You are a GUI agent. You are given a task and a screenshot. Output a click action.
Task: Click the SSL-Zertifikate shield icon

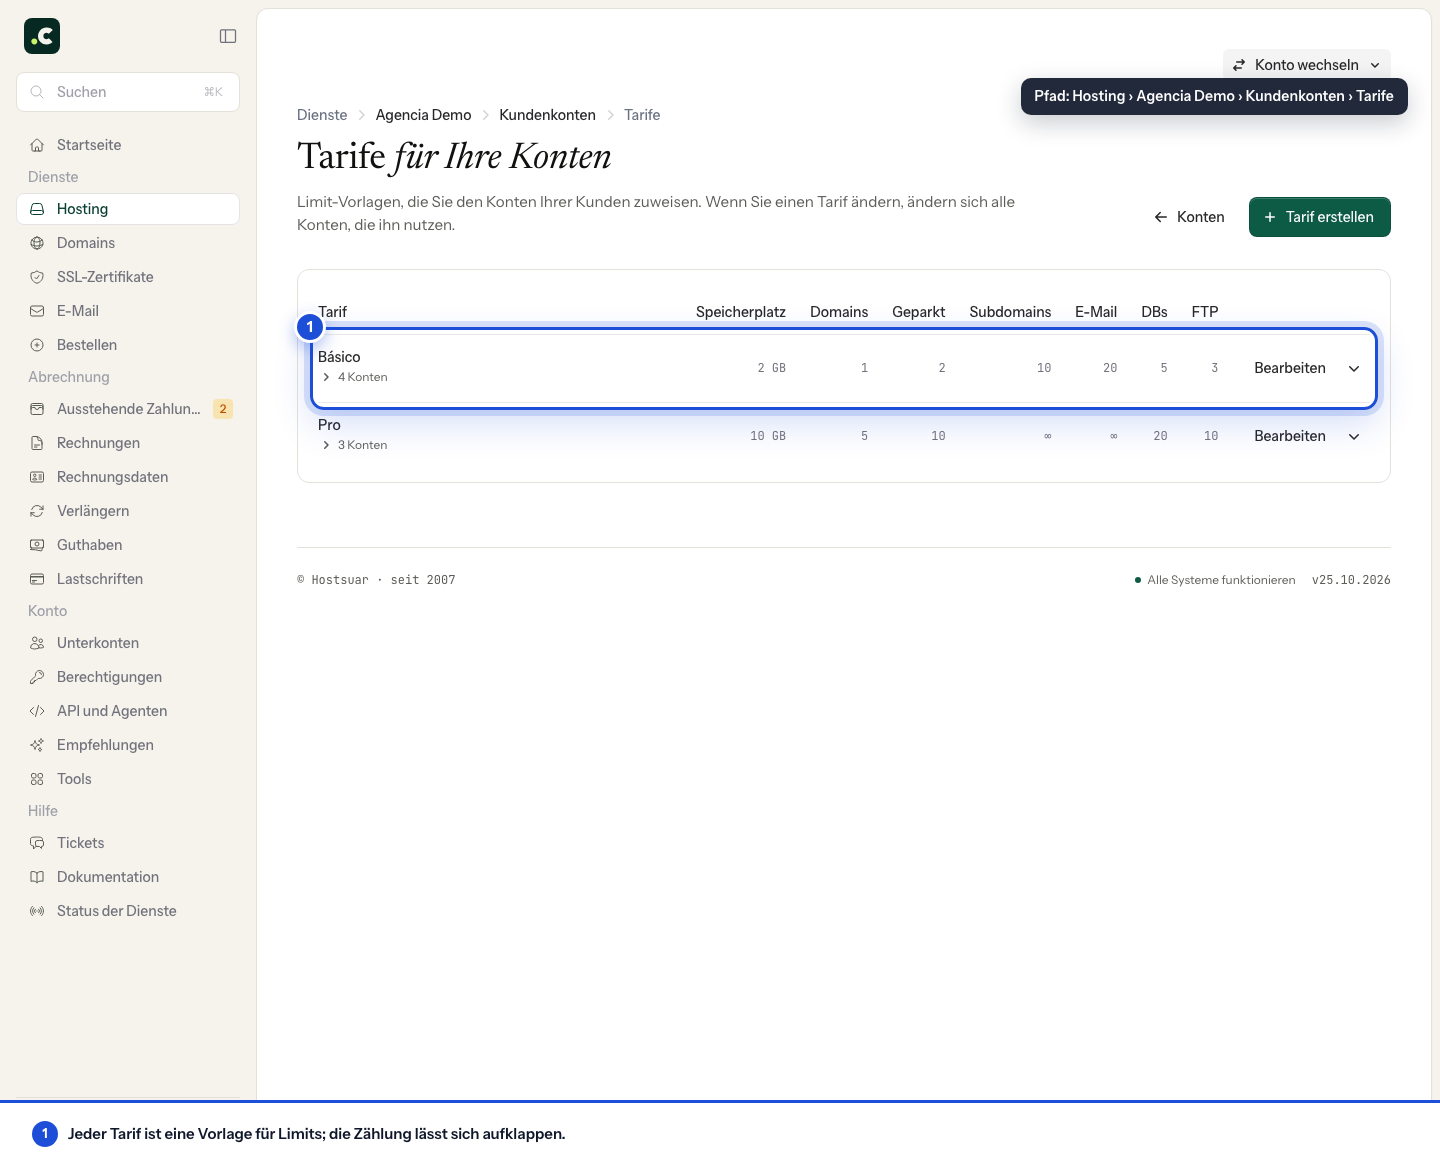[37, 277]
